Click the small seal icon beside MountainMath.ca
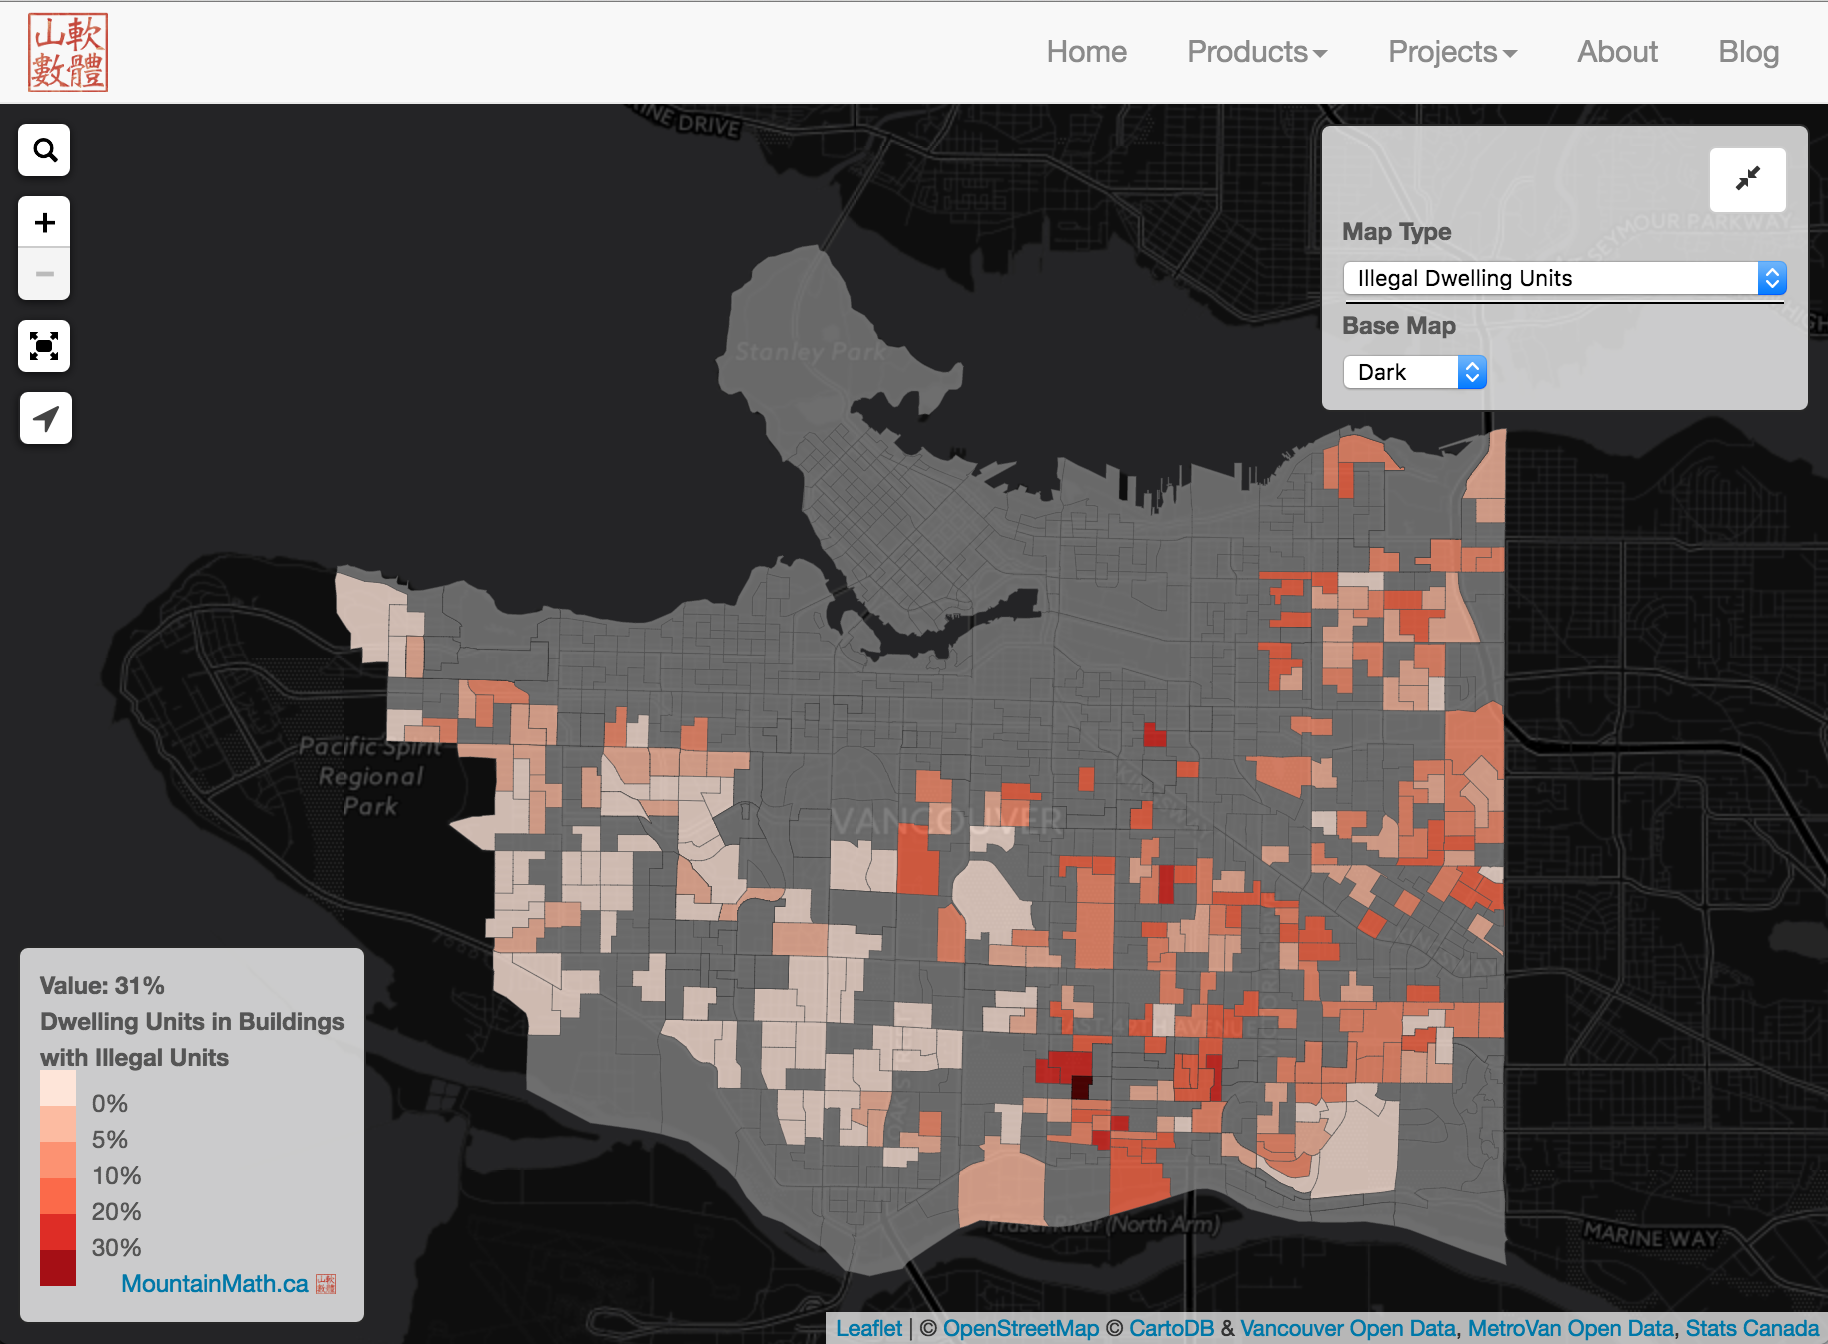This screenshot has width=1828, height=1344. pos(326,1284)
